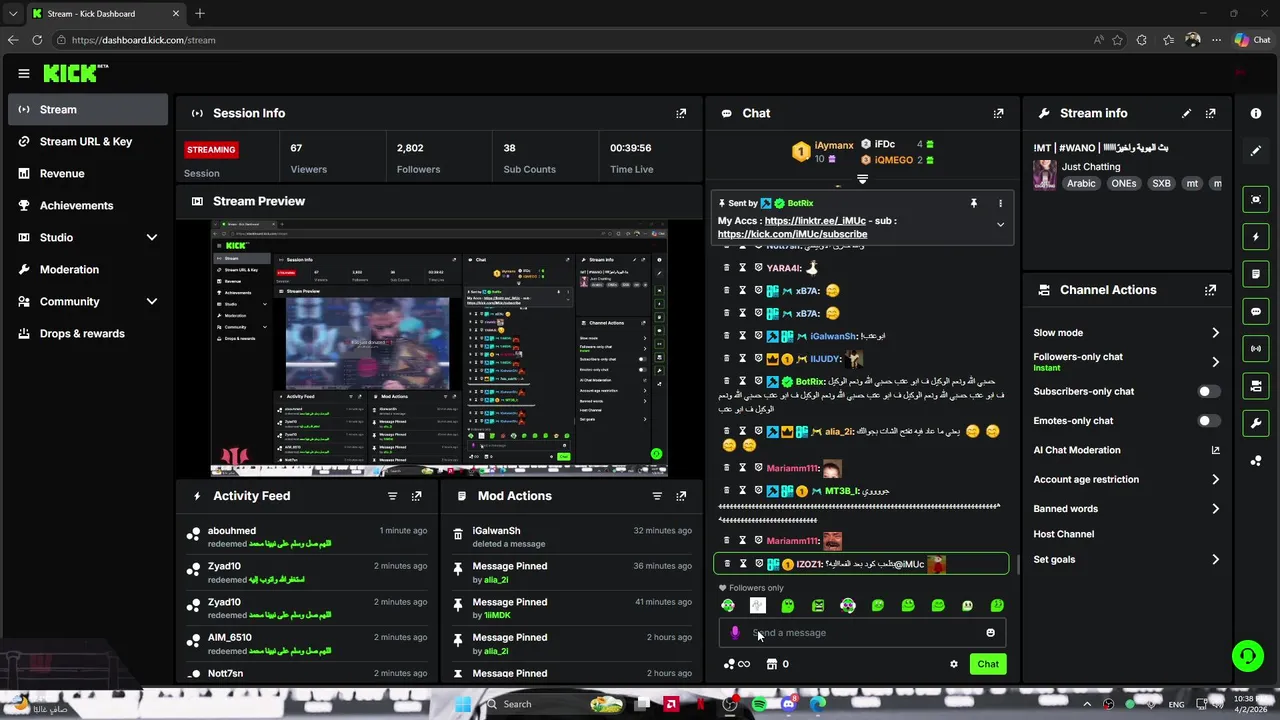Open Moderation in sidebar
The image size is (1280, 720).
88,270
